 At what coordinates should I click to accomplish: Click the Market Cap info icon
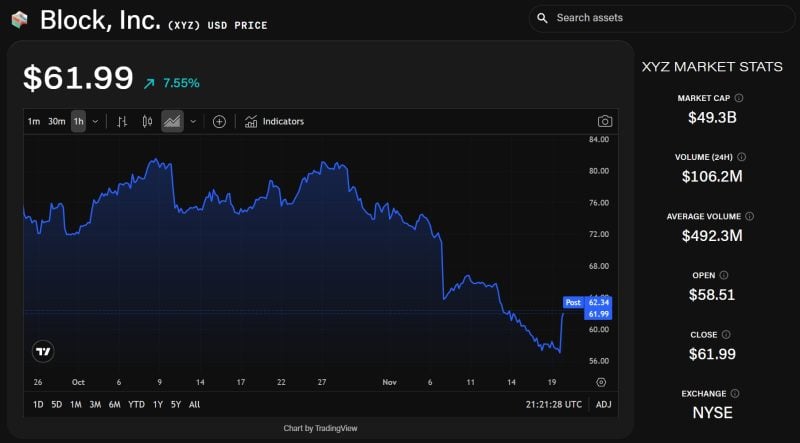point(739,98)
